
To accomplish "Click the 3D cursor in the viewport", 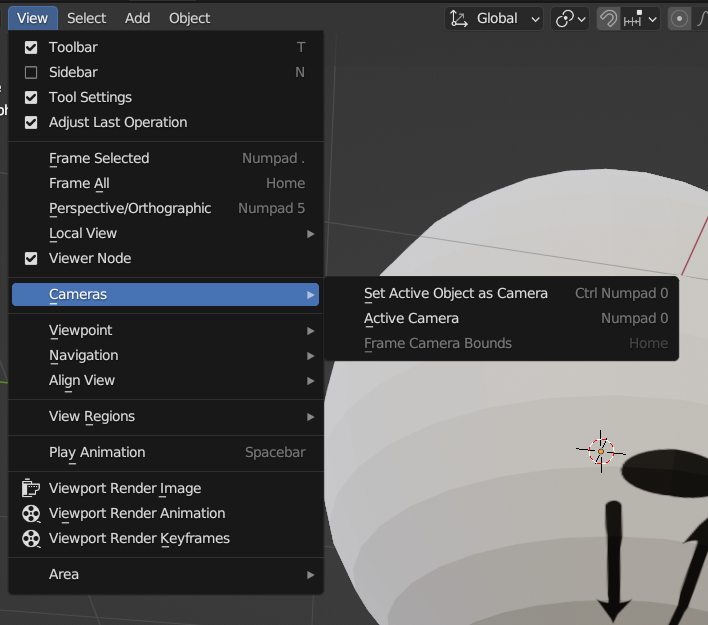I will coord(601,451).
